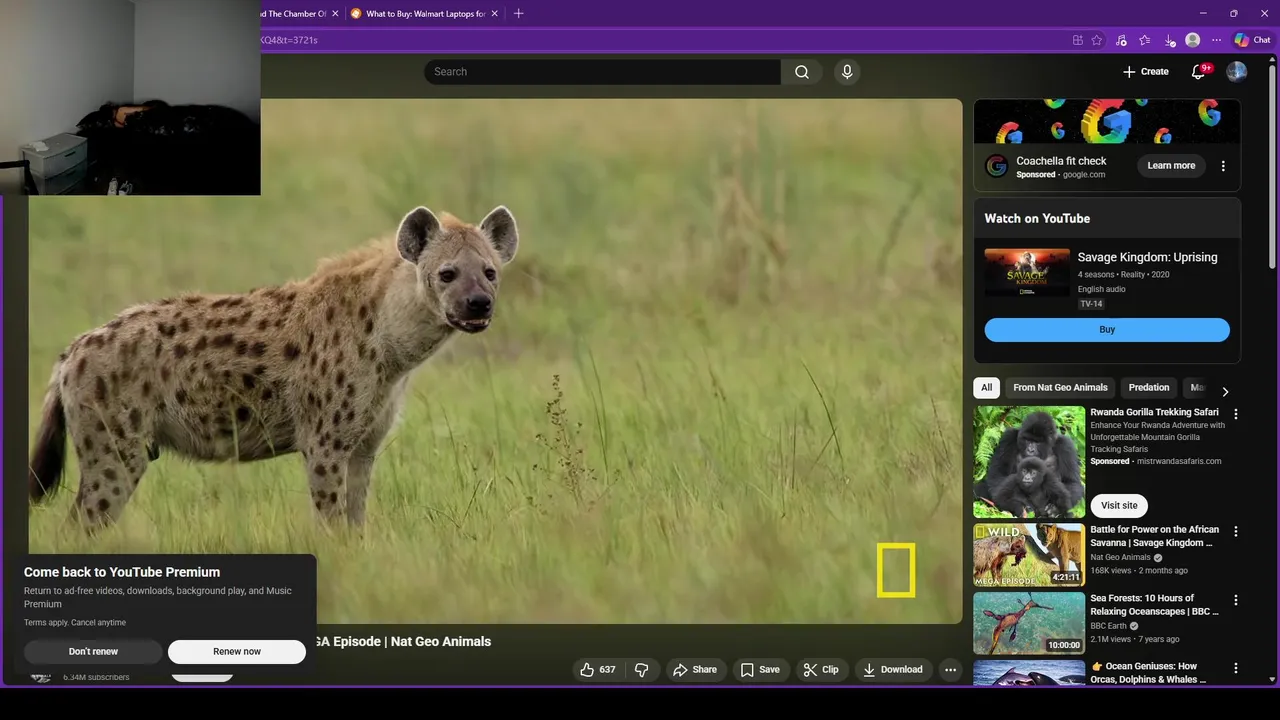
Task: Close the Walmart Laptops tab
Action: tap(496, 14)
